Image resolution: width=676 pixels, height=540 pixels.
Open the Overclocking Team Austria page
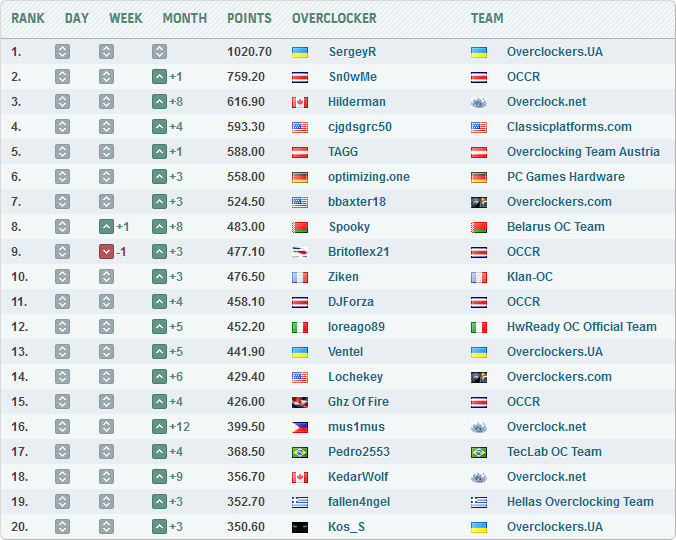(x=583, y=152)
